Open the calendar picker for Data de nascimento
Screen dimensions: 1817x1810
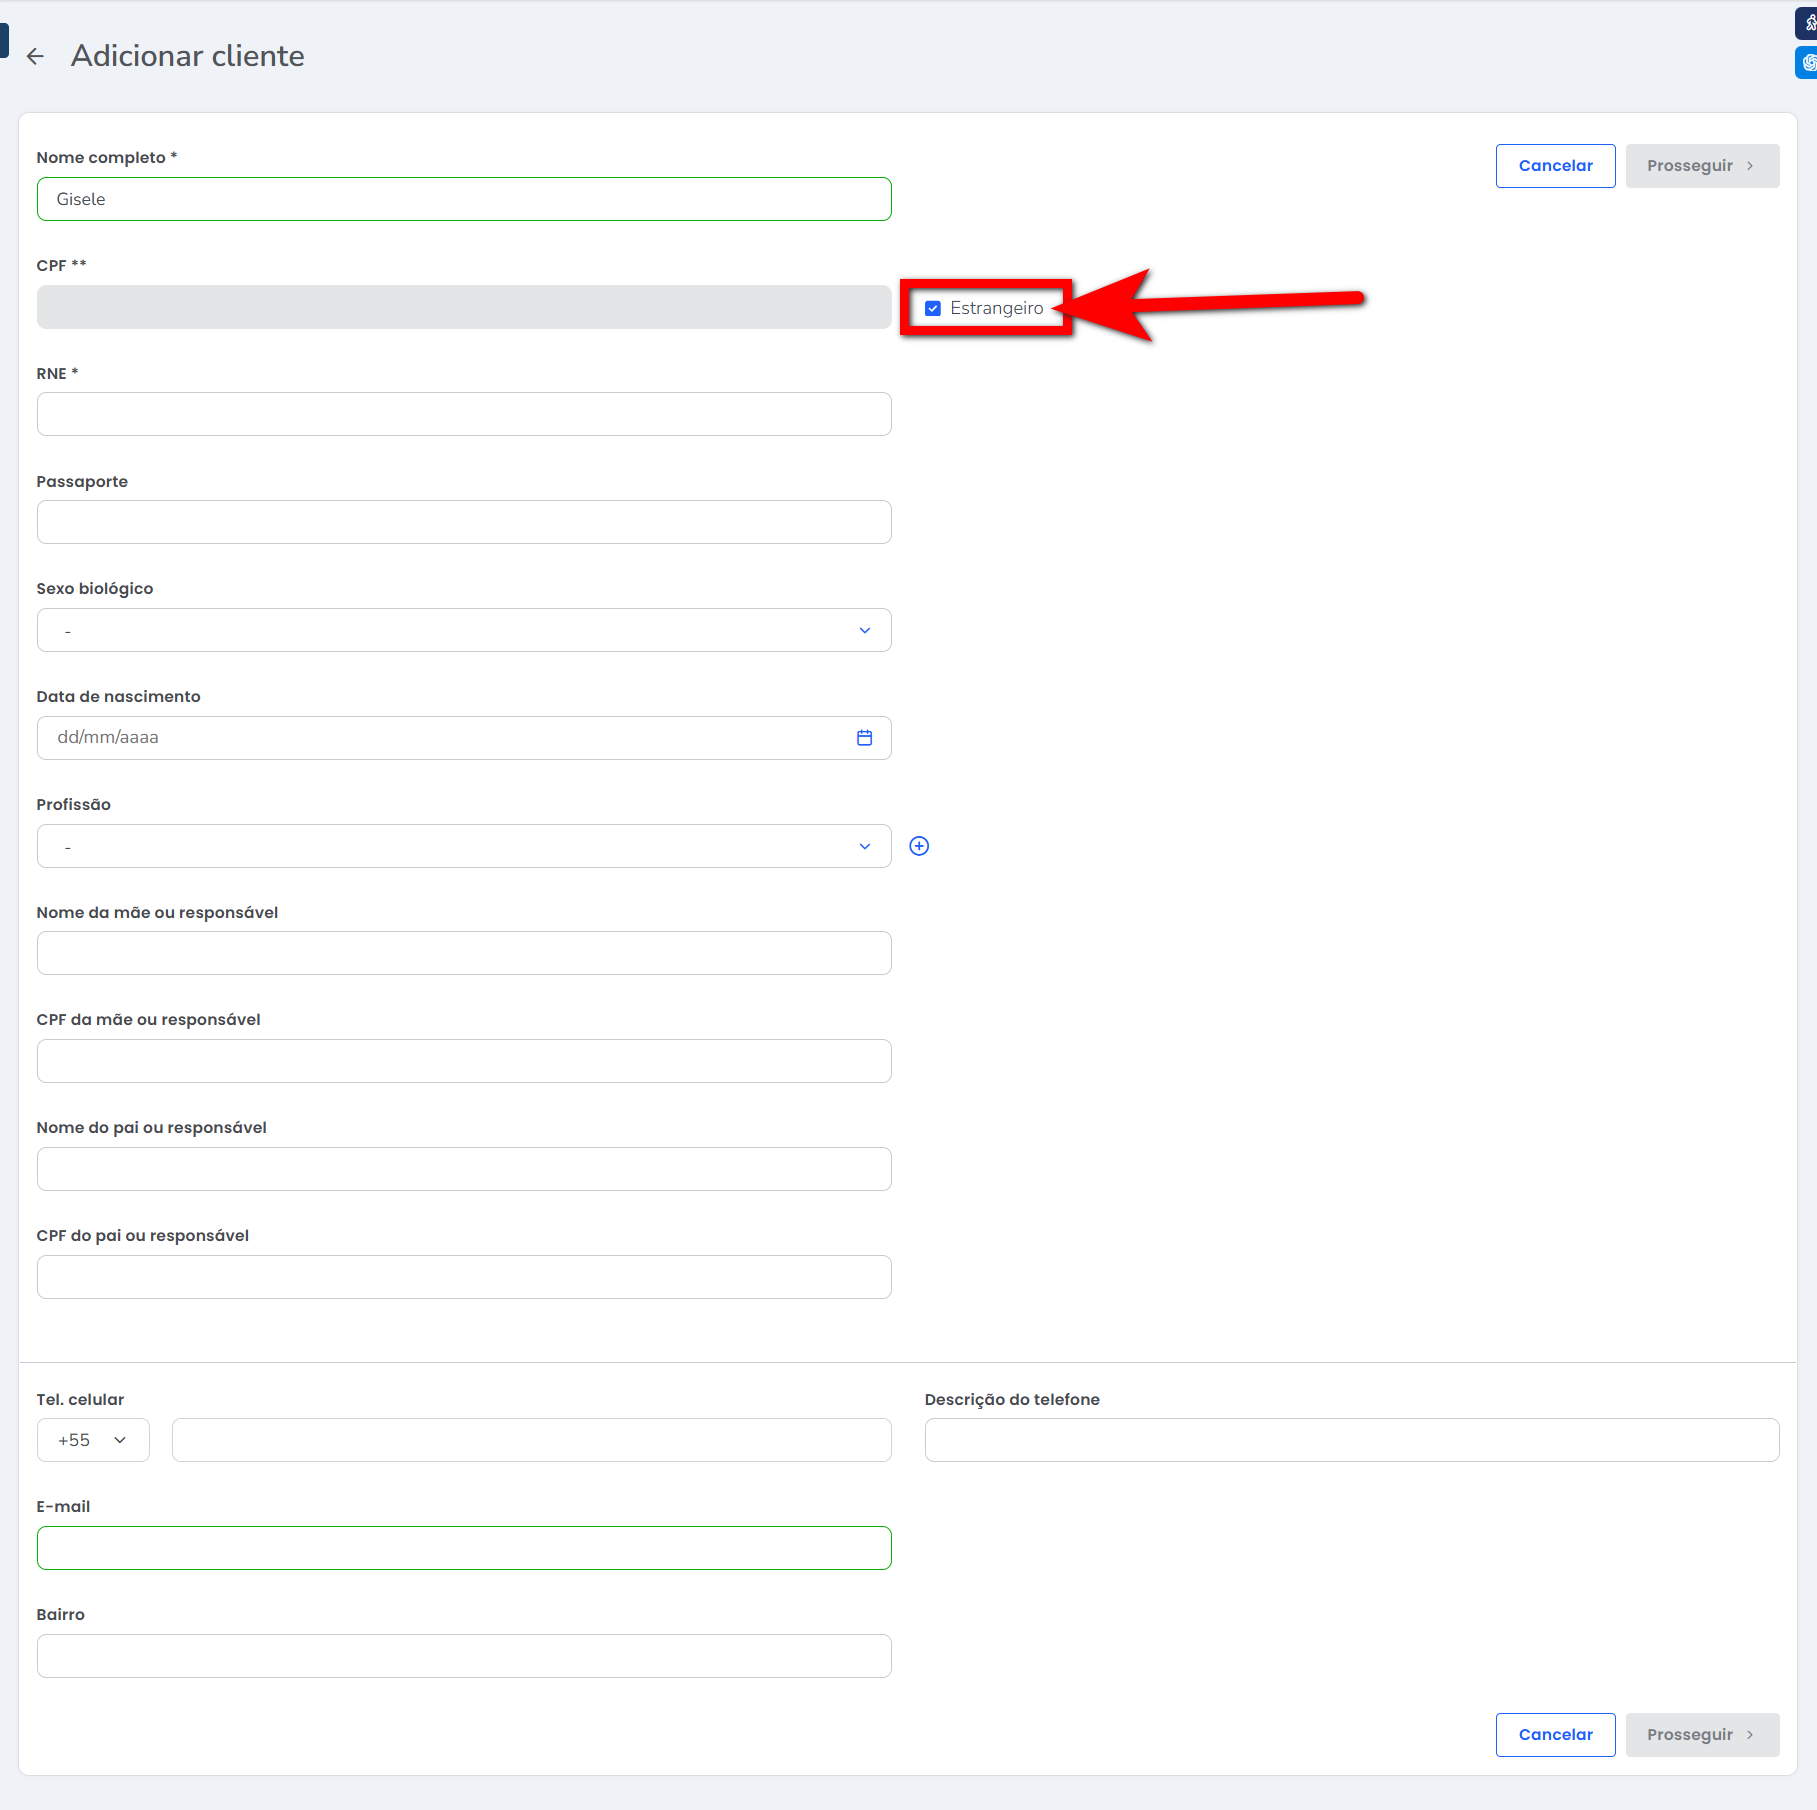[864, 738]
